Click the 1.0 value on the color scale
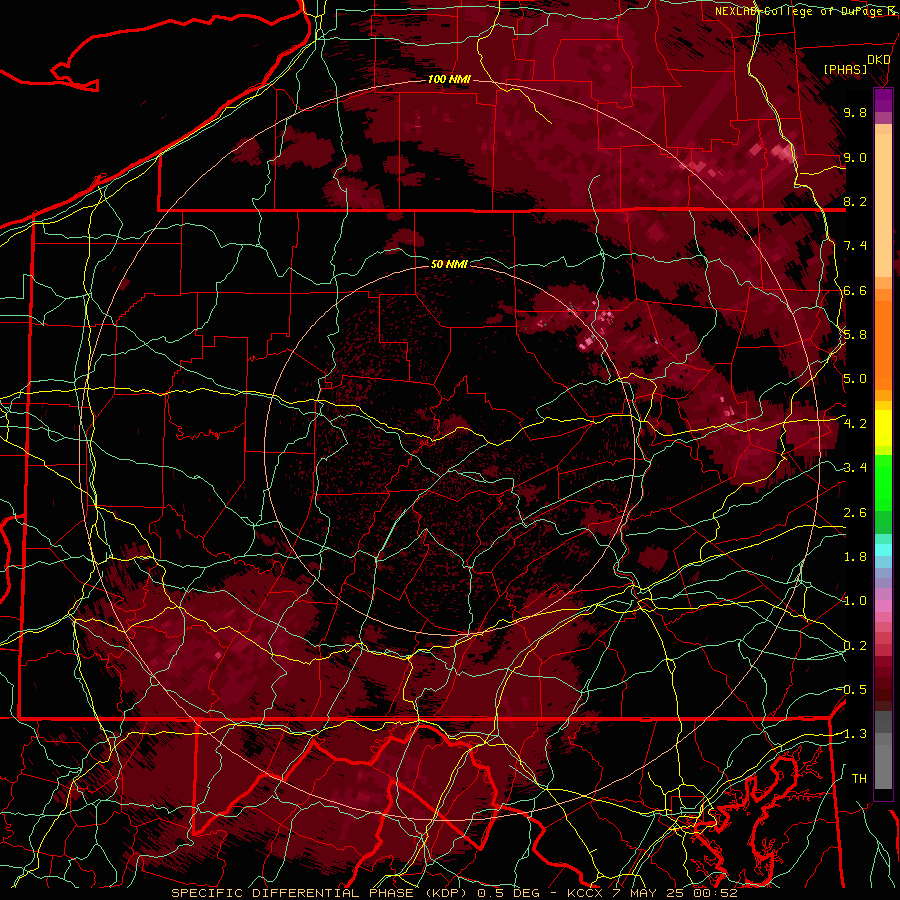900x900 pixels. [x=855, y=601]
